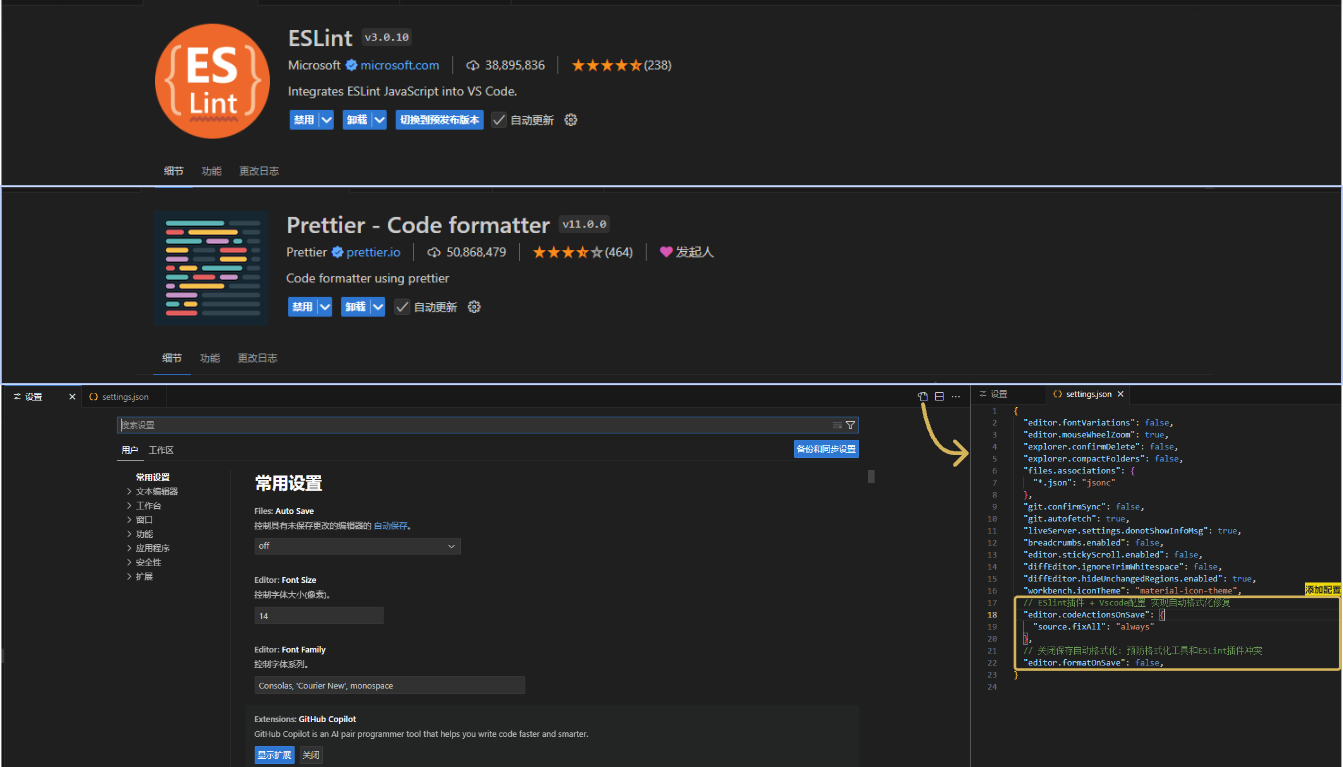Expand 文本编辑器 settings category
The height and width of the screenshot is (767, 1343).
129,492
